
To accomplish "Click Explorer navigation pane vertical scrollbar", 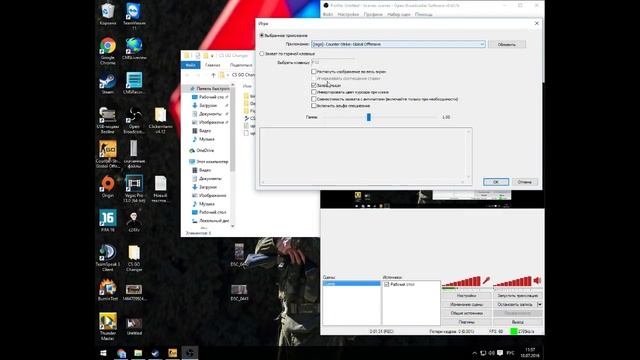I will tap(233, 155).
